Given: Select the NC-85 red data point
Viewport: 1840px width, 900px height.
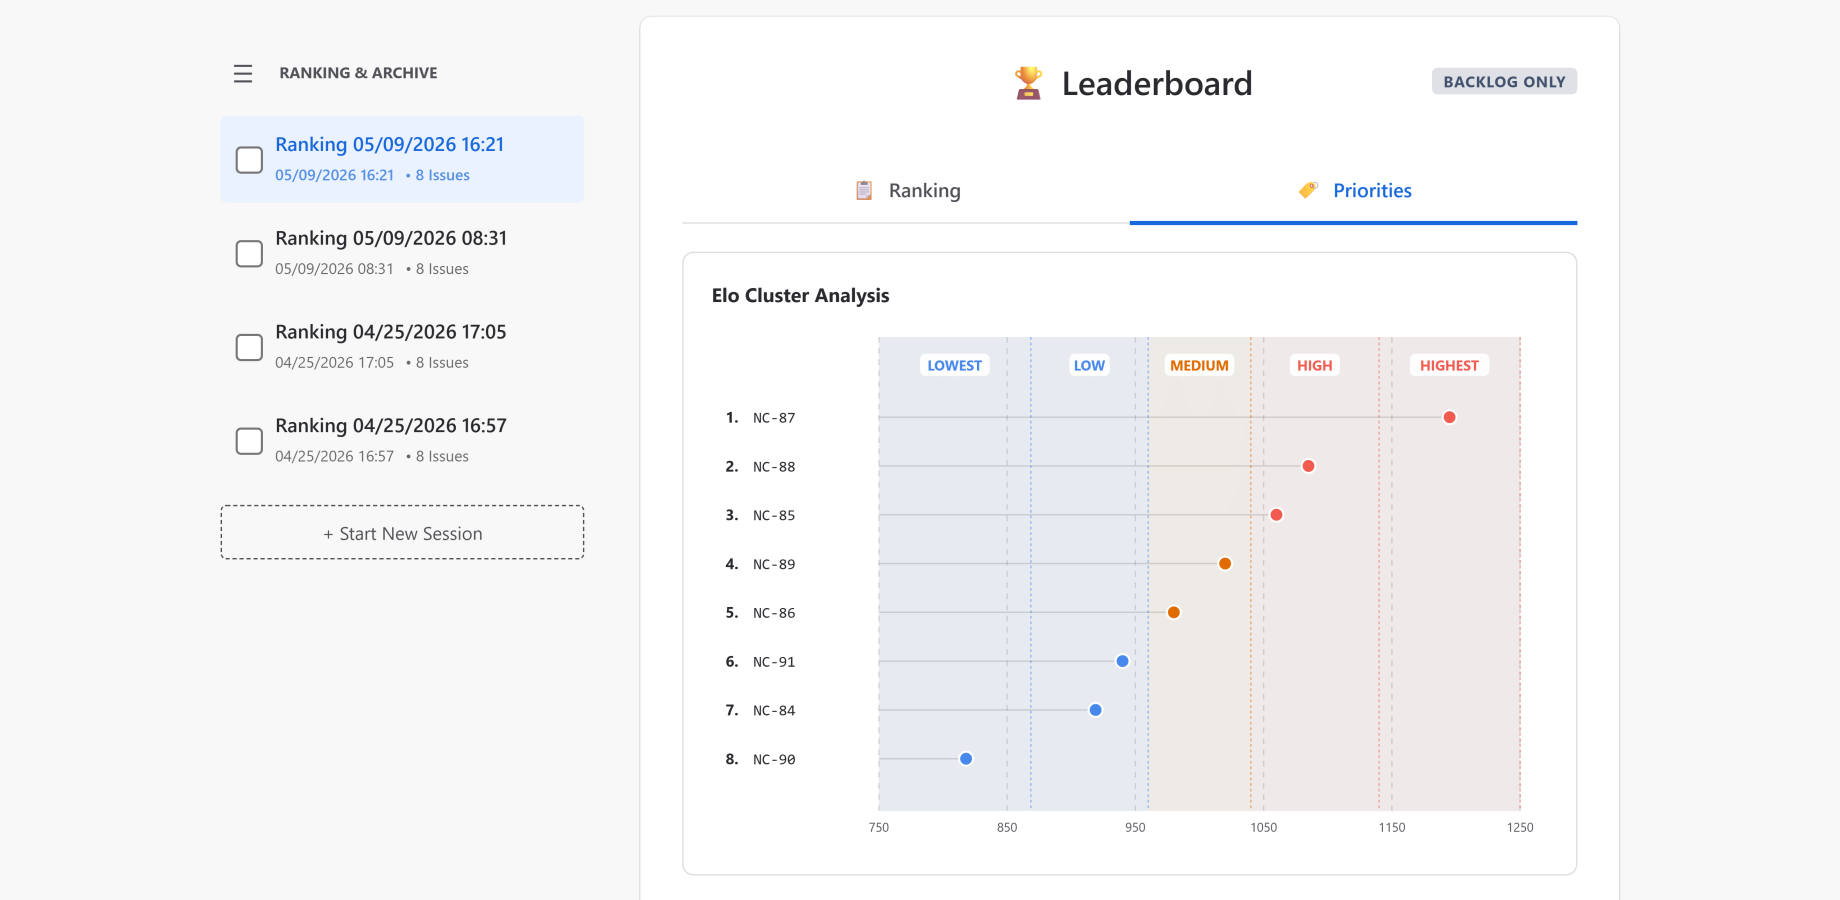Looking at the screenshot, I should (x=1276, y=515).
